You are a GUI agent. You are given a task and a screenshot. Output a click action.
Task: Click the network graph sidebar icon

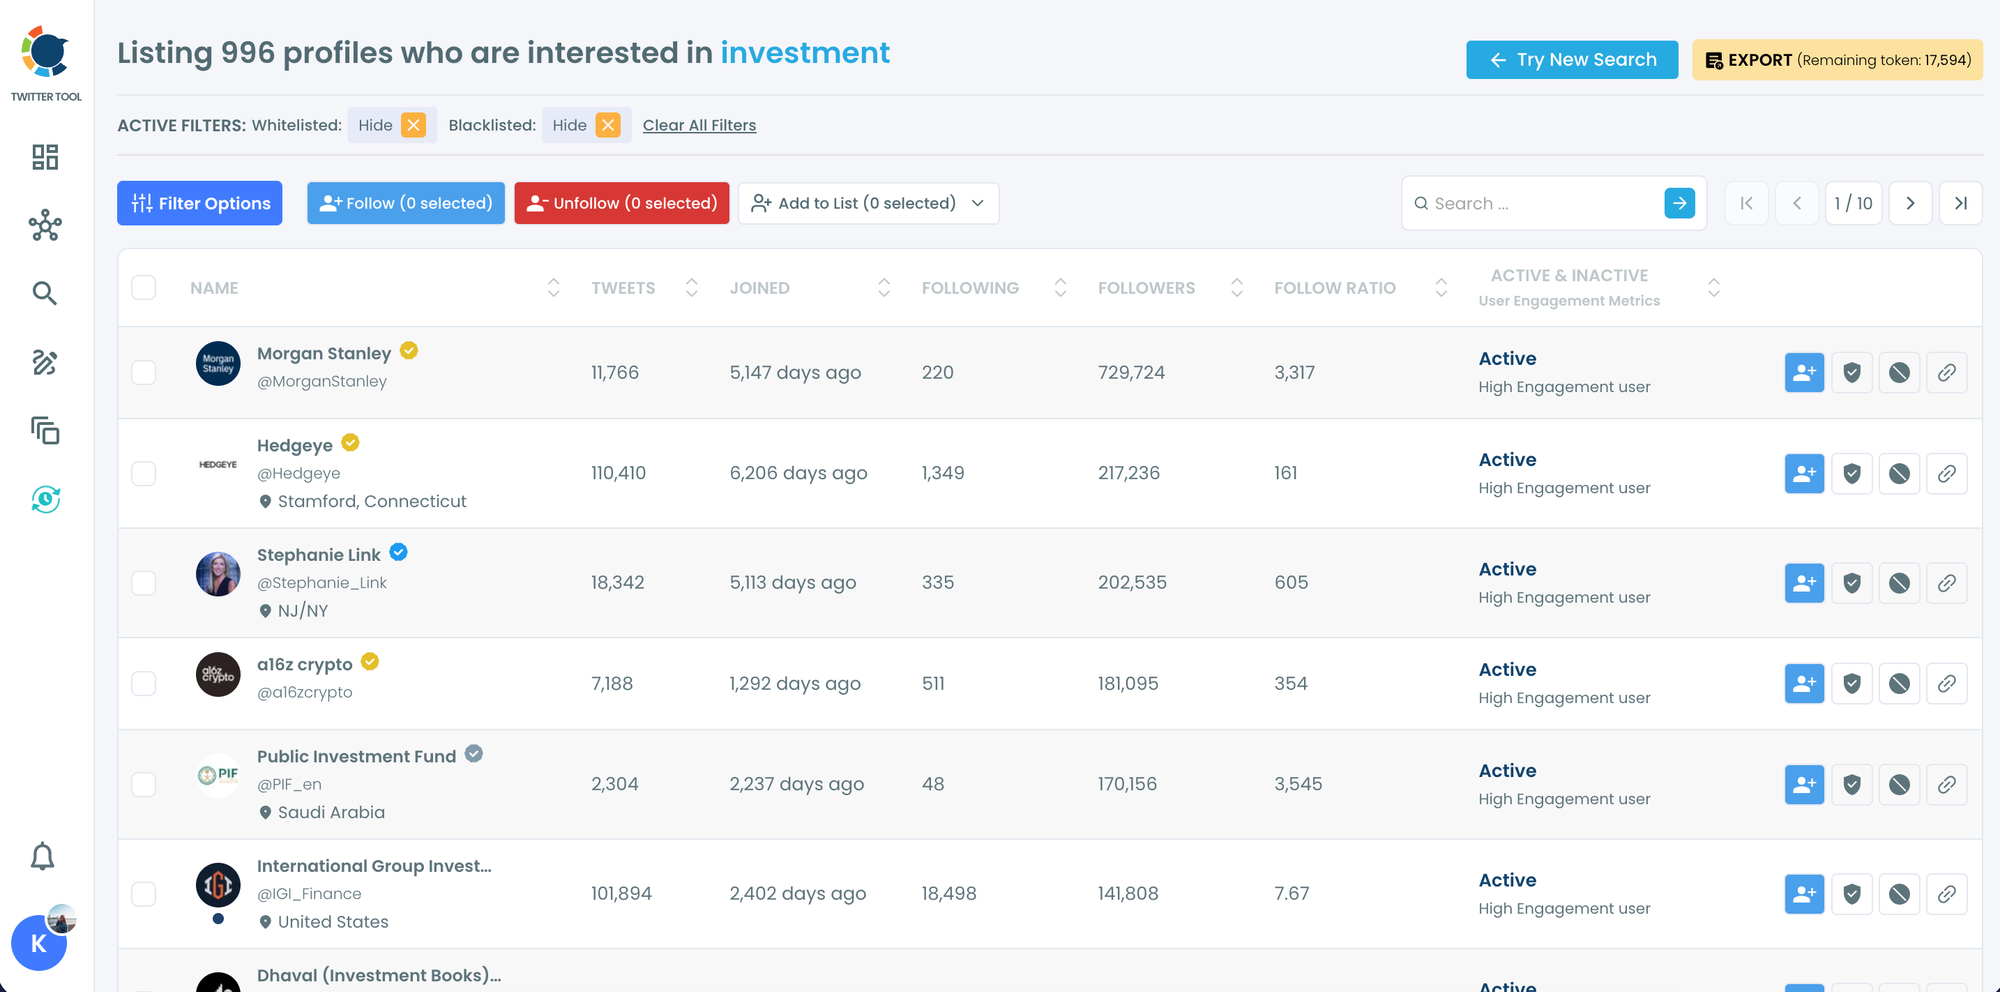45,226
